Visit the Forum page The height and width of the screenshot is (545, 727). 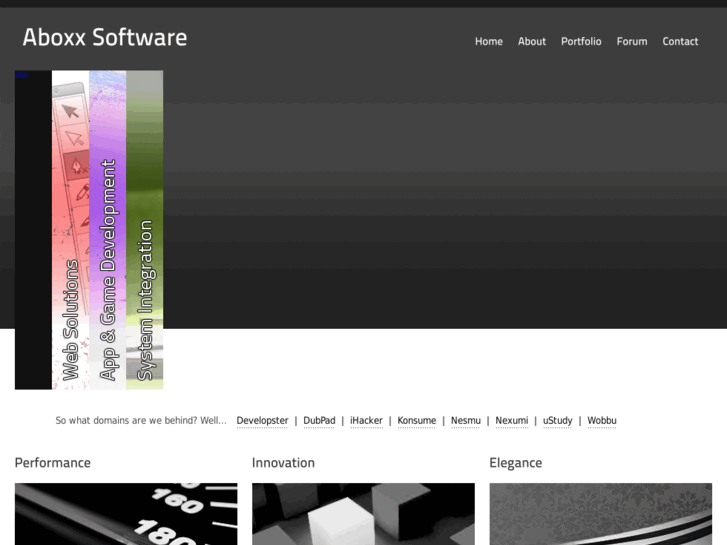click(x=632, y=41)
